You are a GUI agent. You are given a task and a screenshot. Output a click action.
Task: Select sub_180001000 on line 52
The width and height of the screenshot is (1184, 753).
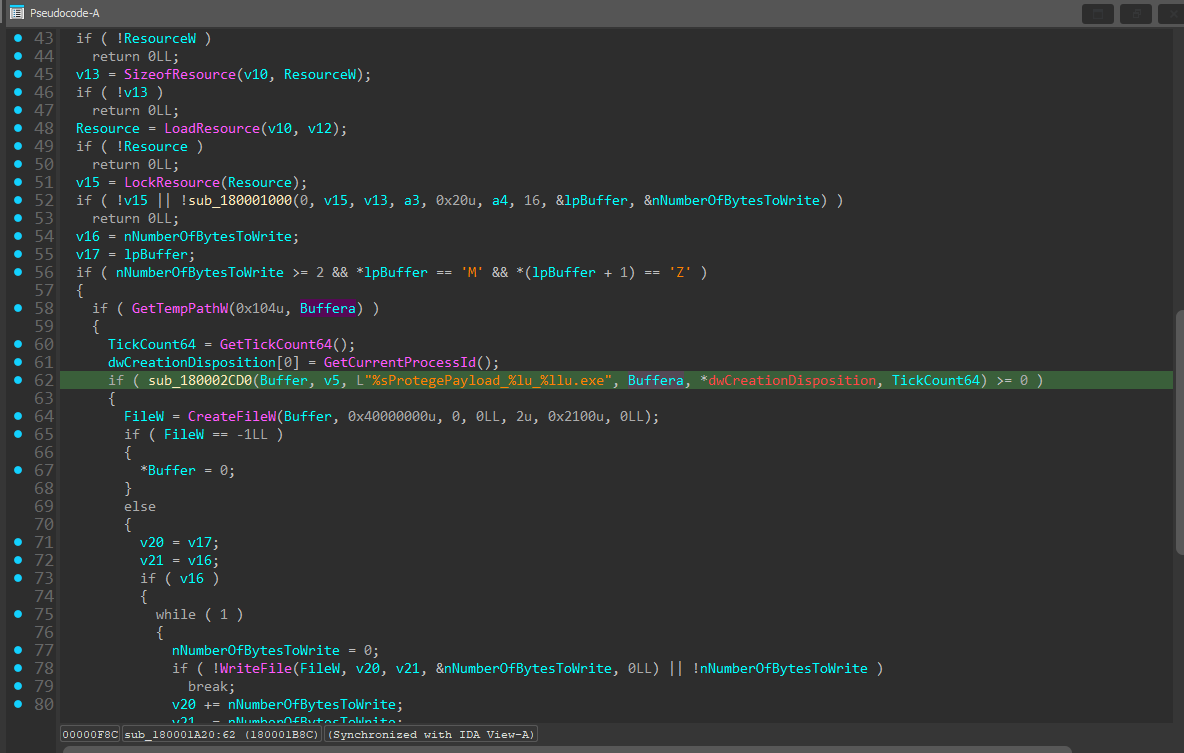pos(240,200)
